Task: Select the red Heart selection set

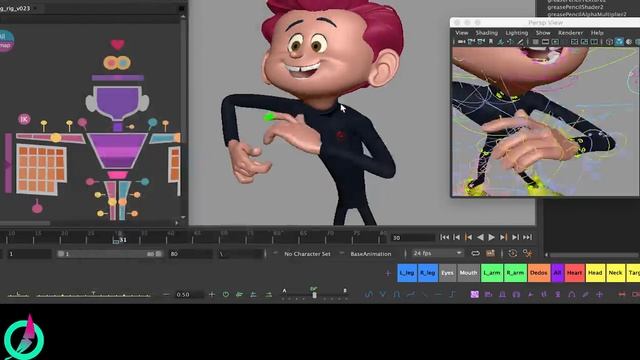Action: (574, 273)
